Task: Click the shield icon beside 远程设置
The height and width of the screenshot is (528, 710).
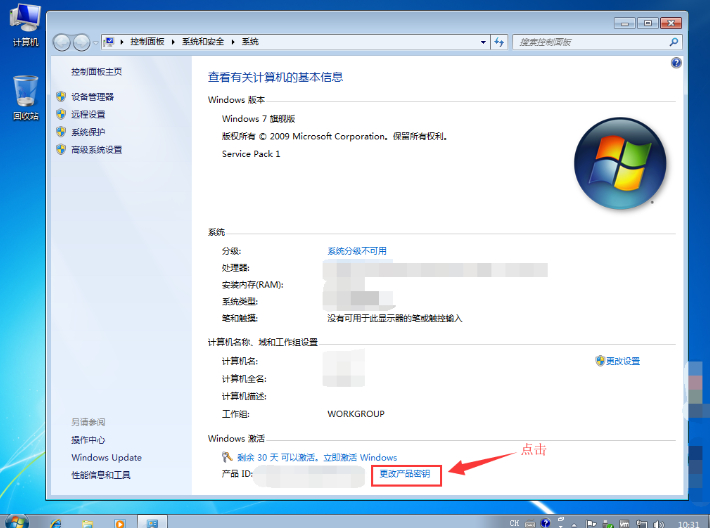Action: (61, 114)
